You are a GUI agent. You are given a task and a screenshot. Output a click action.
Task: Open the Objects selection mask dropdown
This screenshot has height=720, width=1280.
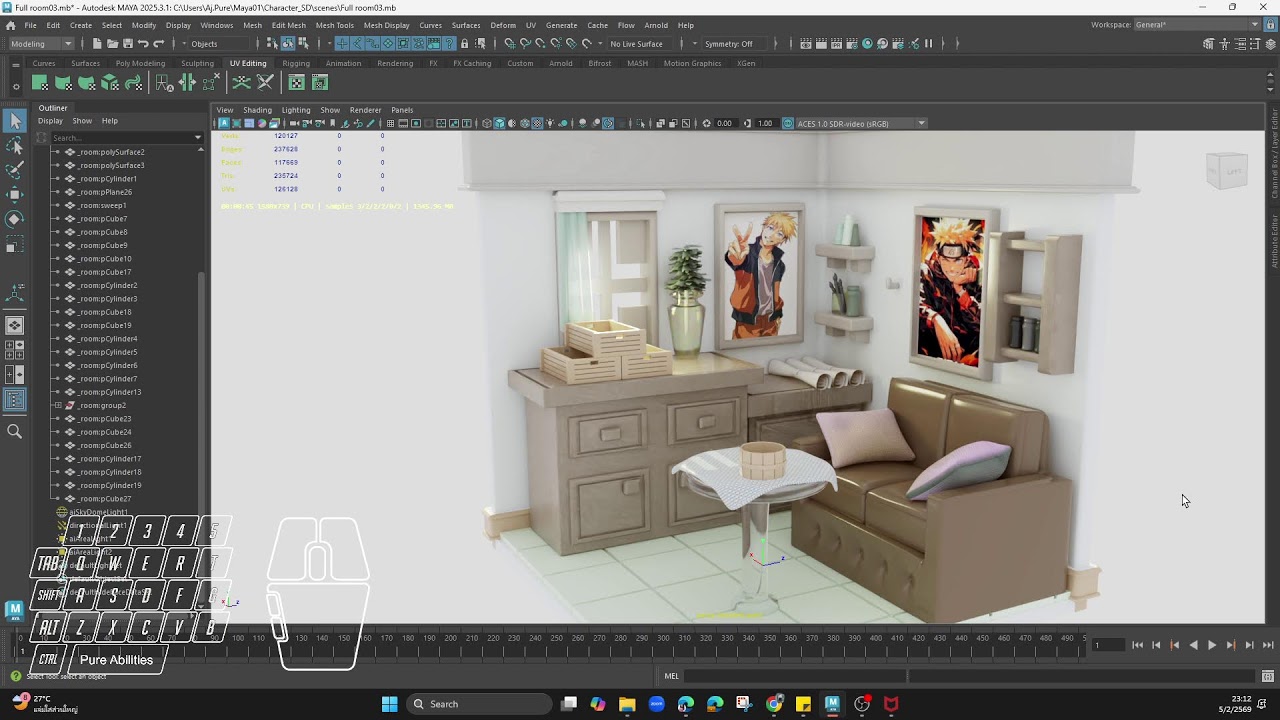[x=220, y=44]
